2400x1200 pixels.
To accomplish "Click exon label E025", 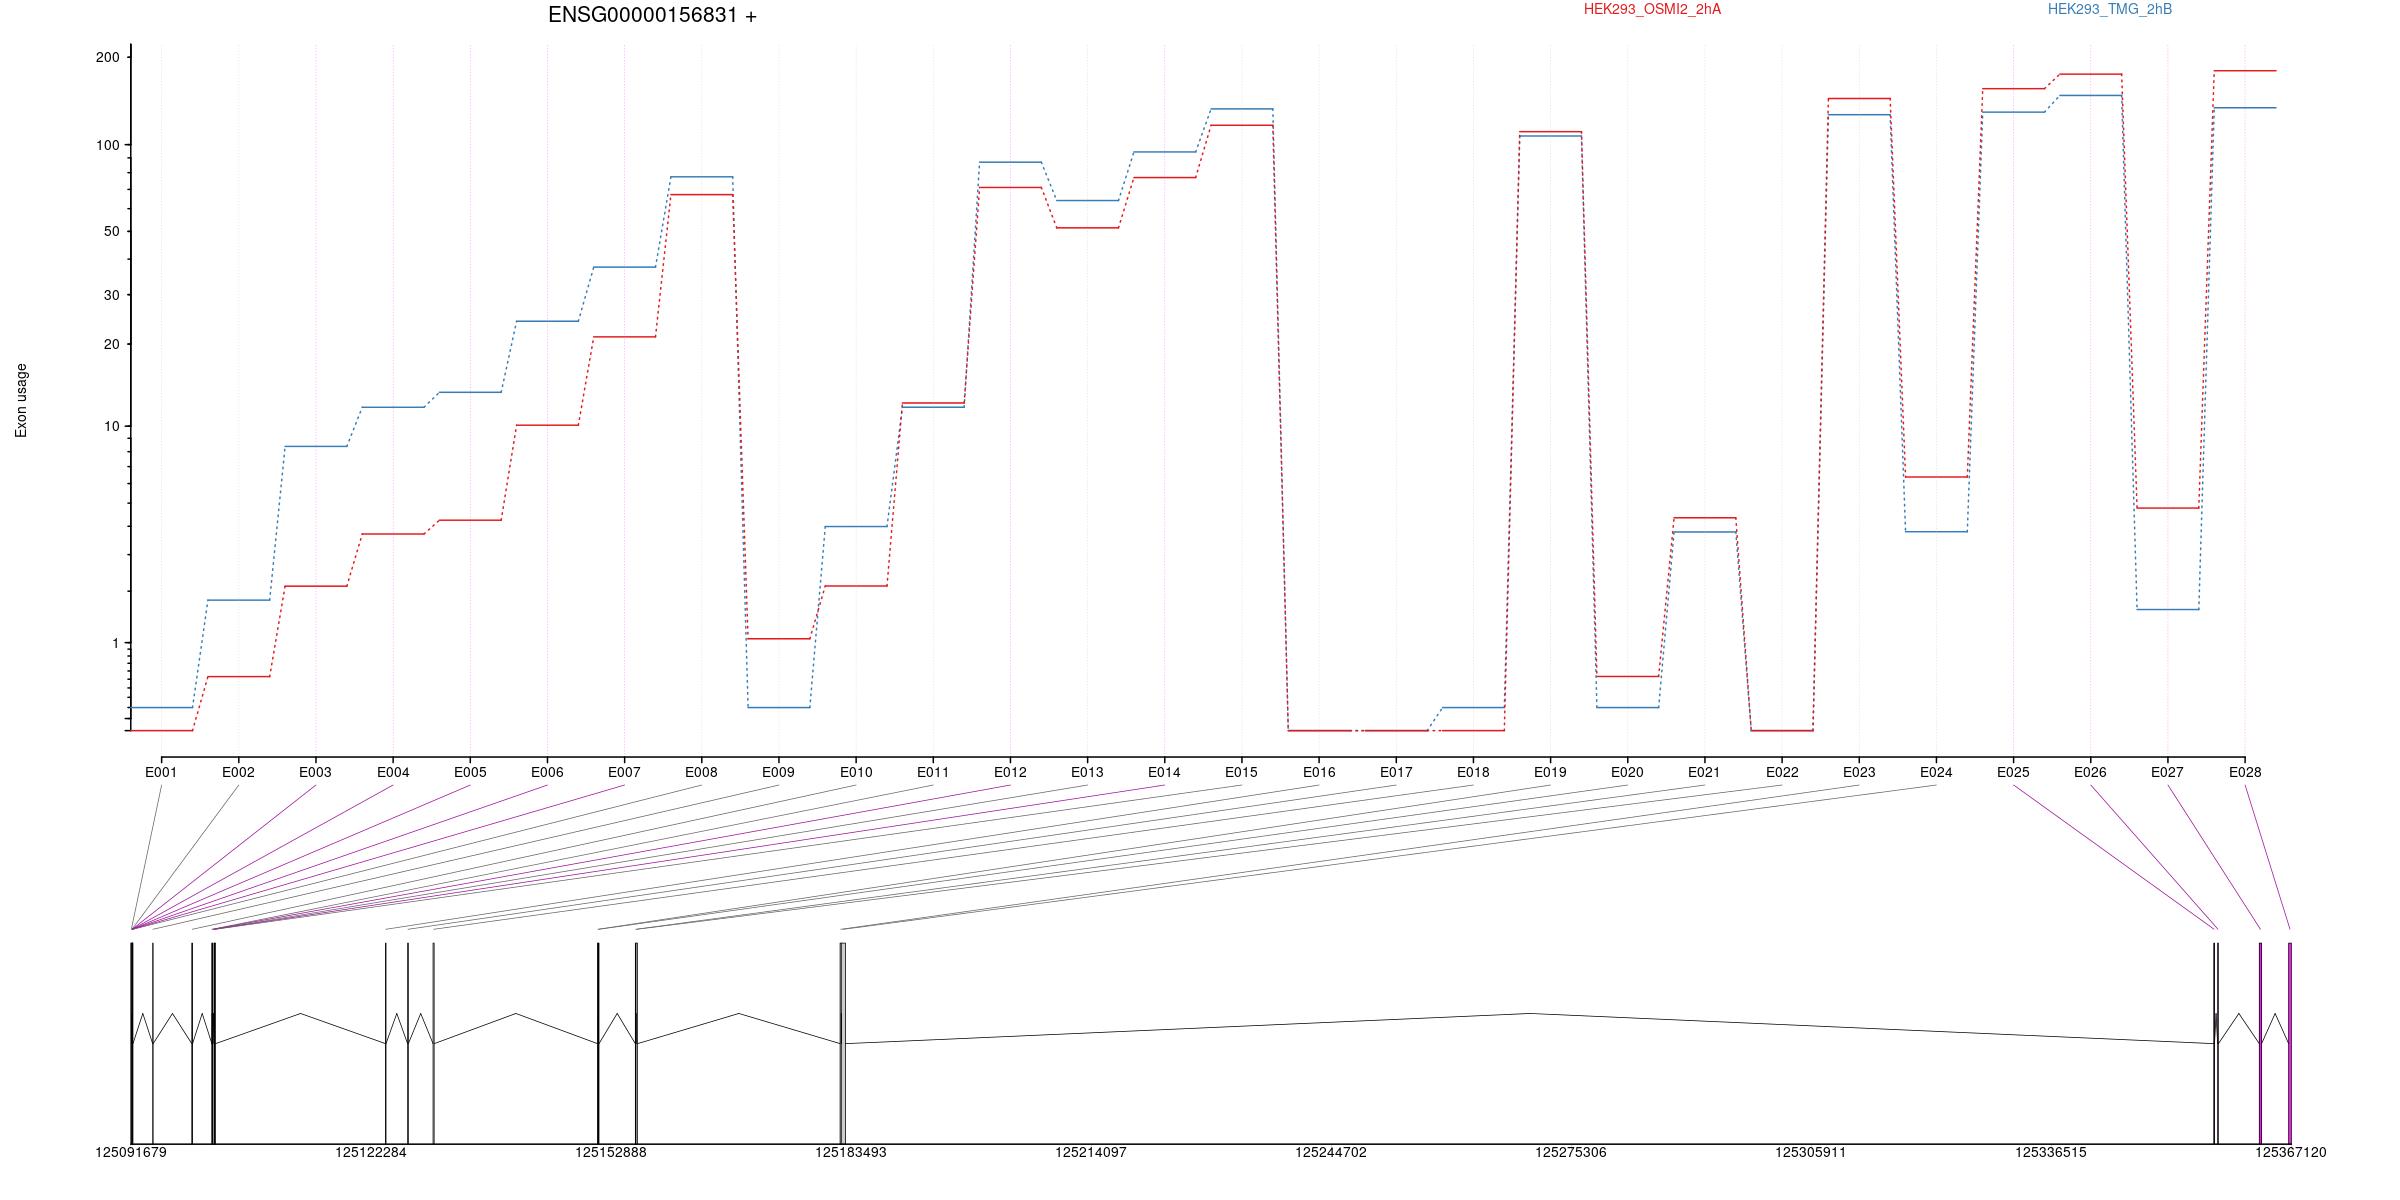I will [2013, 772].
